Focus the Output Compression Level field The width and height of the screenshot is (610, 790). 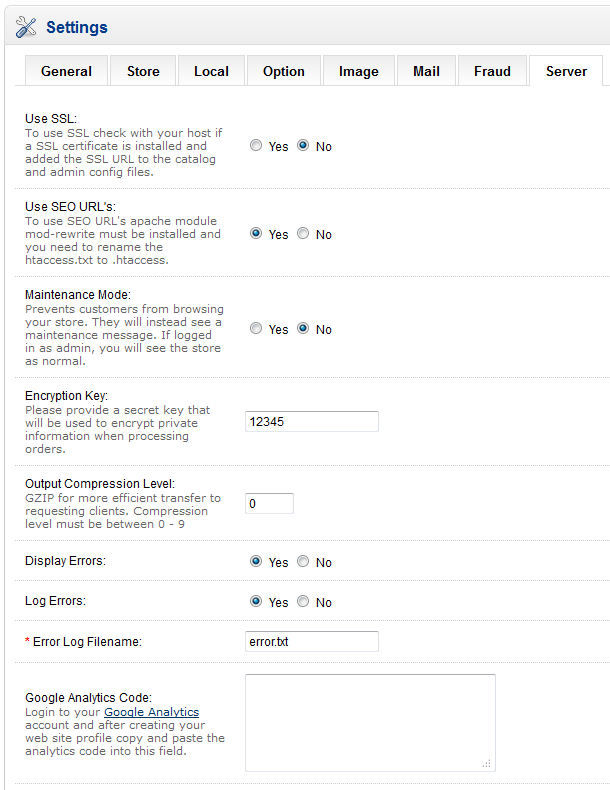[269, 504]
